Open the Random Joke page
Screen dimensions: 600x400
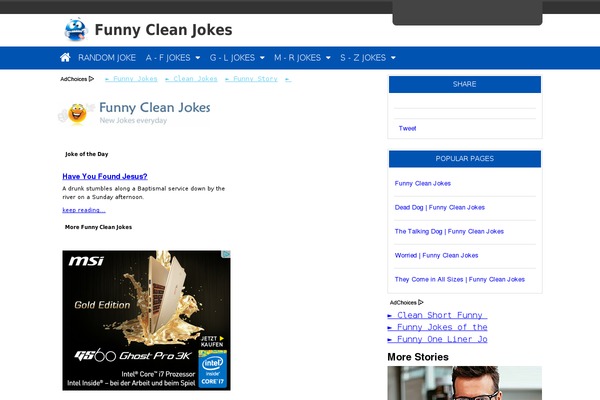[107, 58]
